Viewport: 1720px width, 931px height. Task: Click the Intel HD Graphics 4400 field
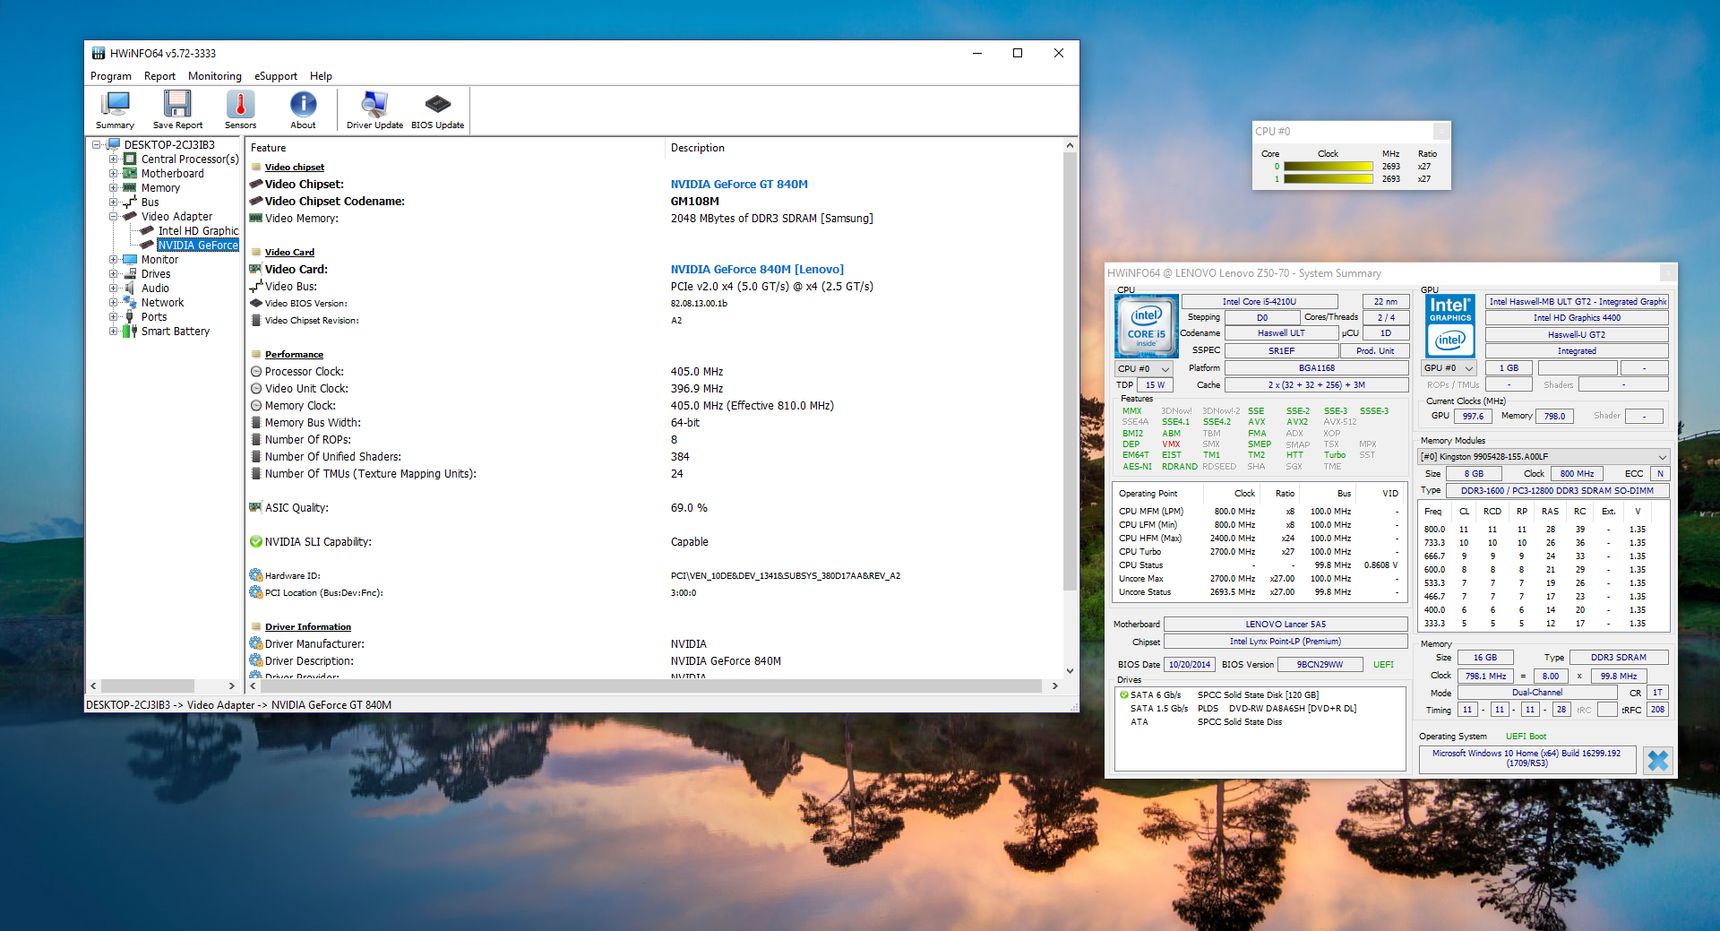1577,318
